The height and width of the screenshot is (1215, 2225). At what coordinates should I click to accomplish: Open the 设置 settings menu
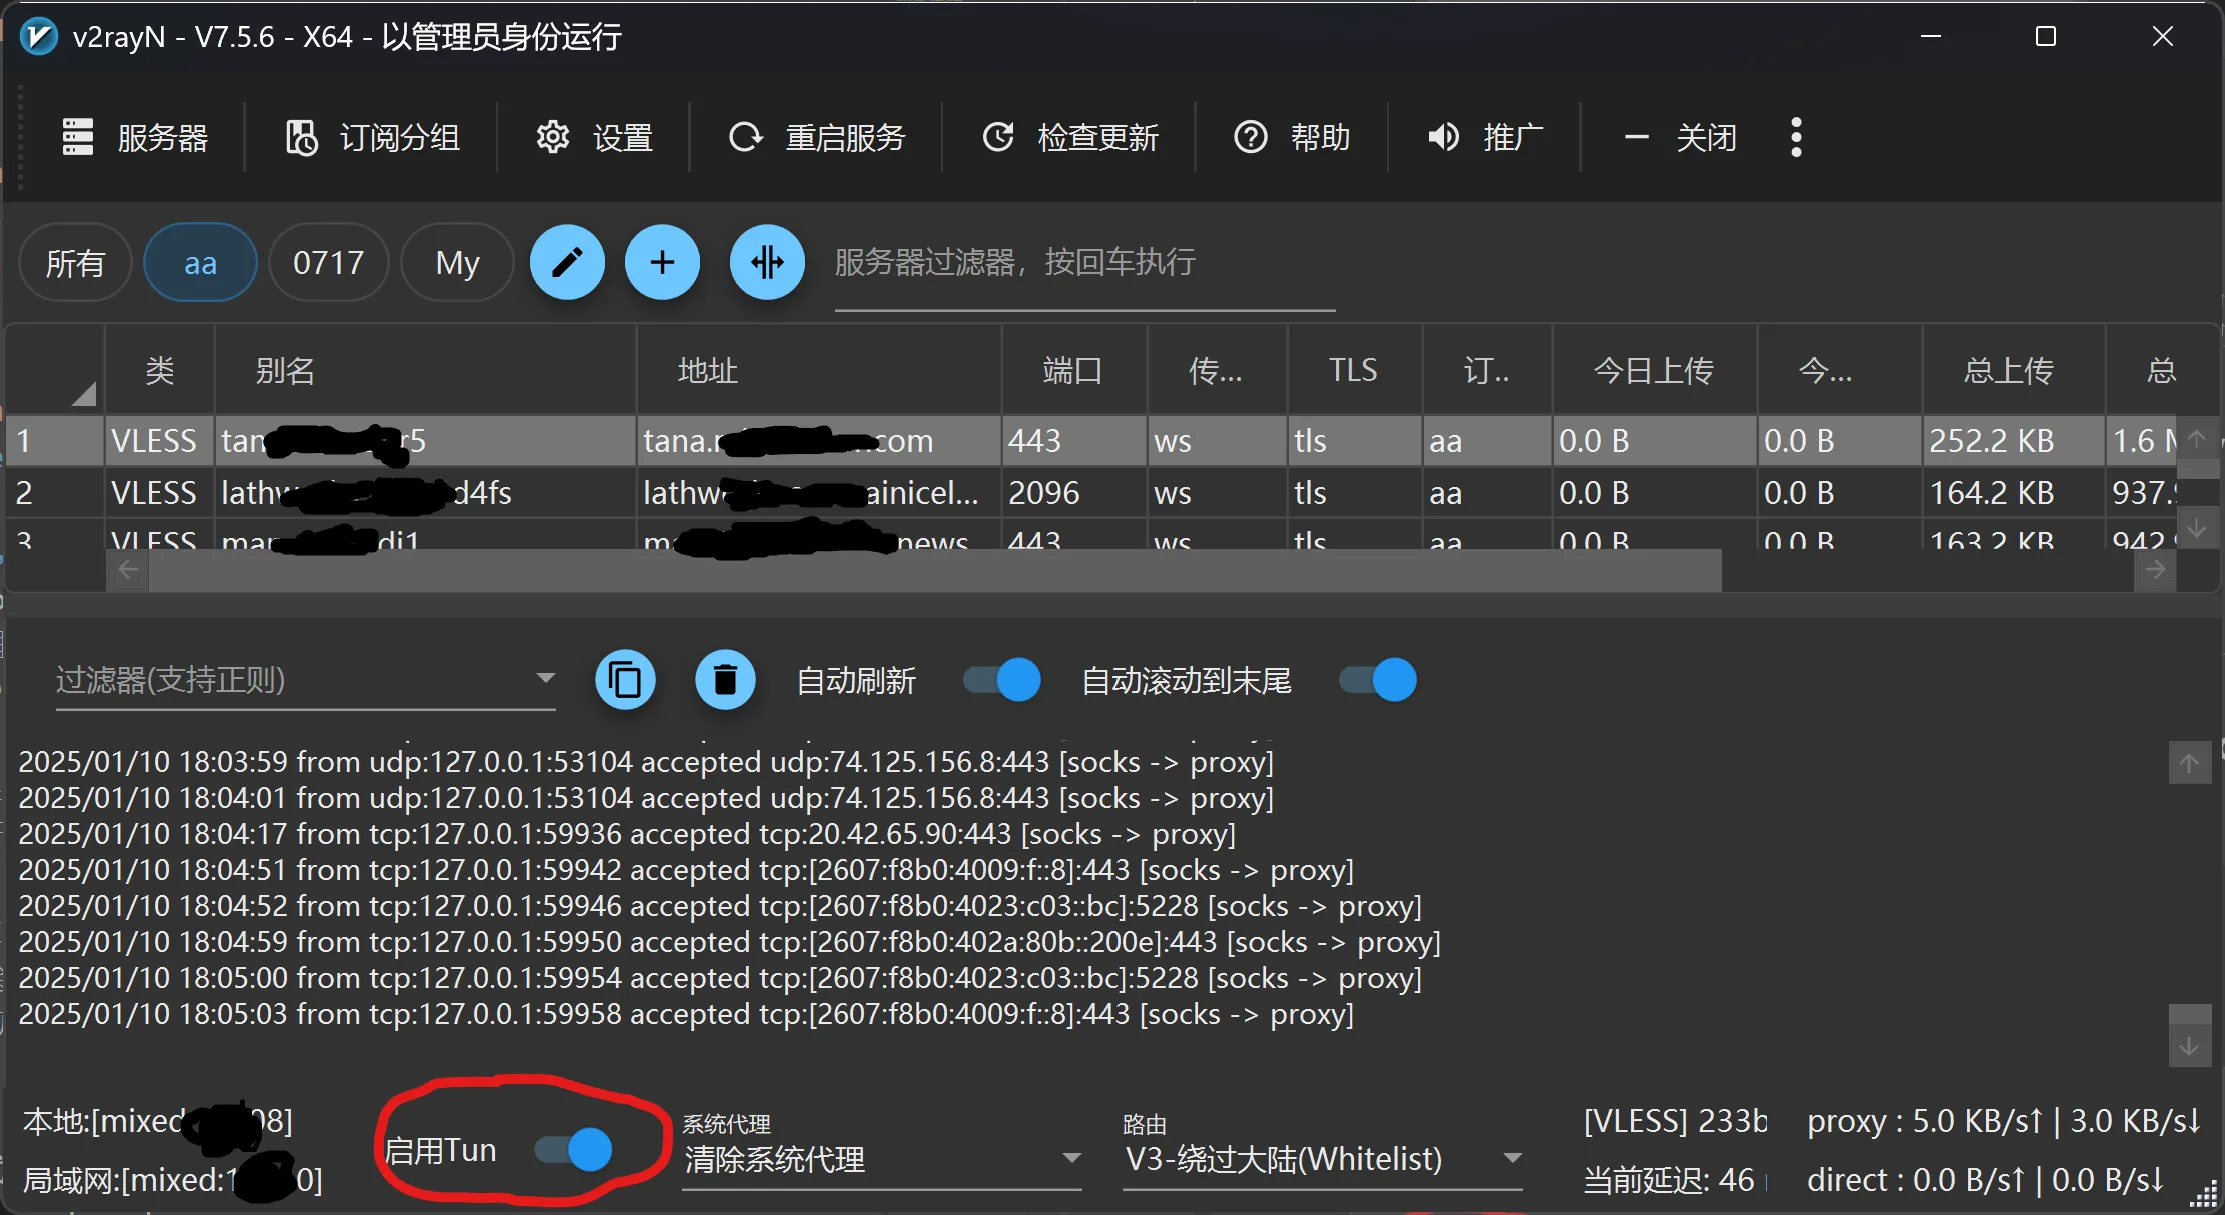click(x=595, y=137)
